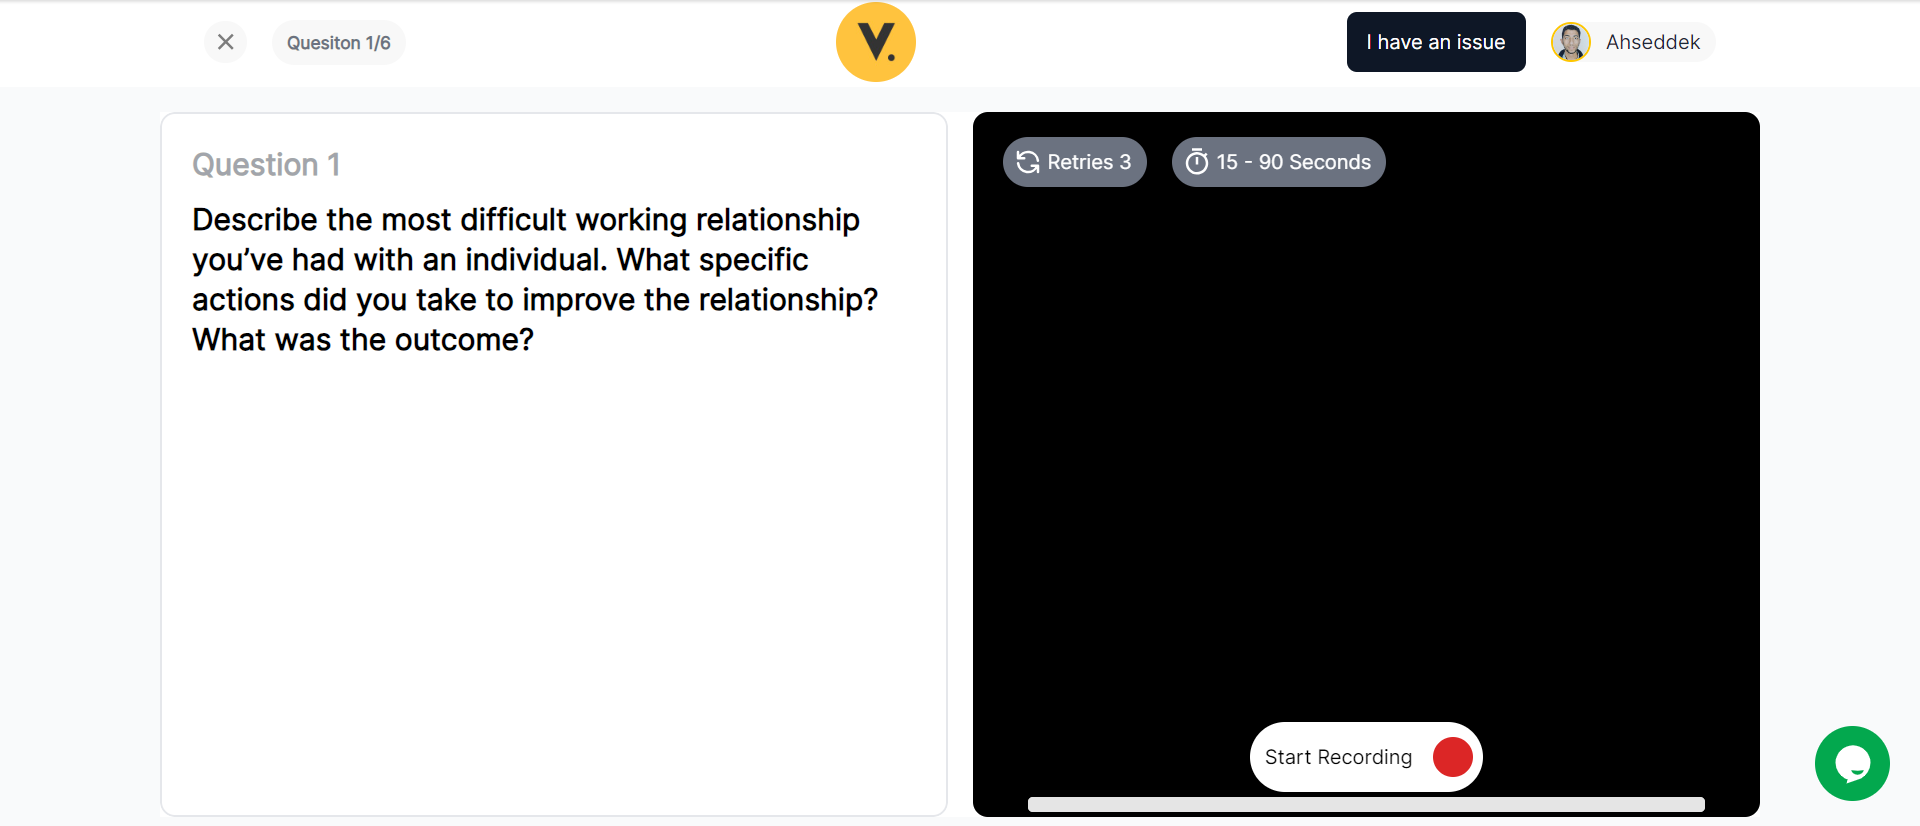
Task: Click the red record circle
Action: click(1453, 757)
